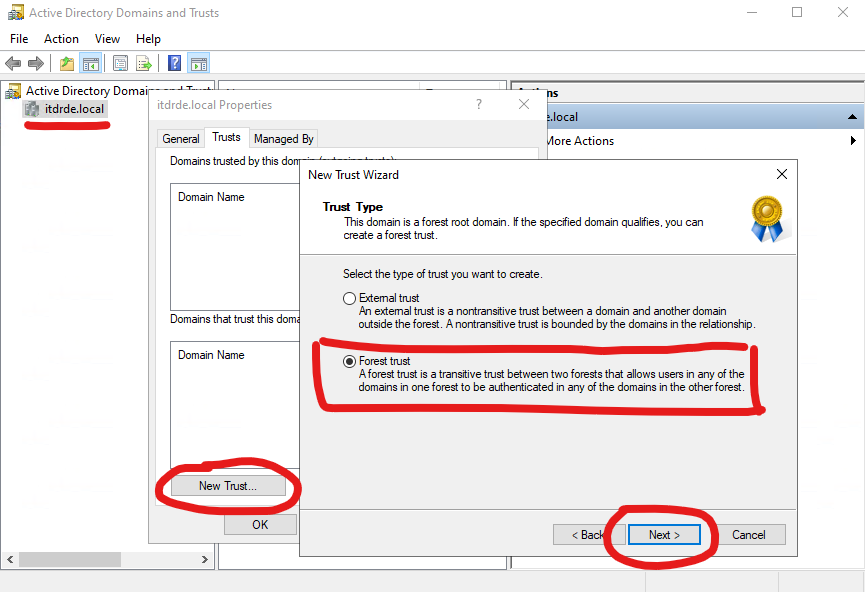Cancel the New Trust Wizard
Image resolution: width=865 pixels, height=592 pixels.
click(749, 535)
